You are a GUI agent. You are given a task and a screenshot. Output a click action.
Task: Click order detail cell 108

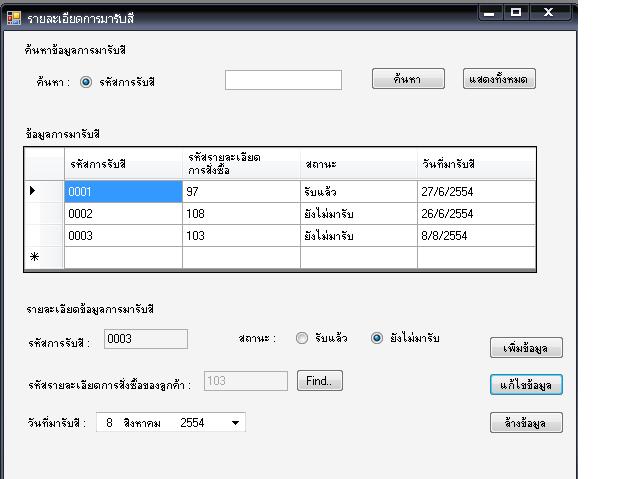click(241, 214)
